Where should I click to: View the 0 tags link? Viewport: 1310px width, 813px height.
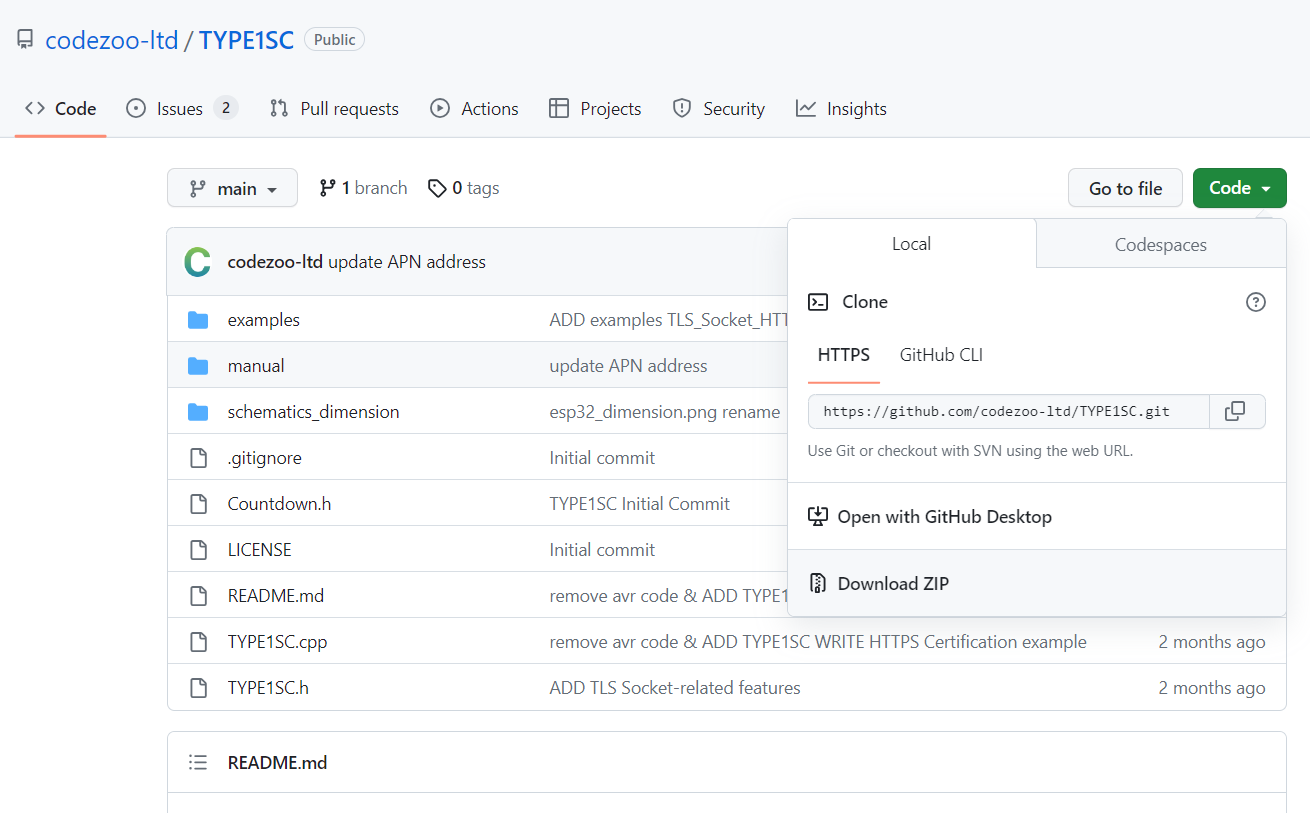[463, 188]
